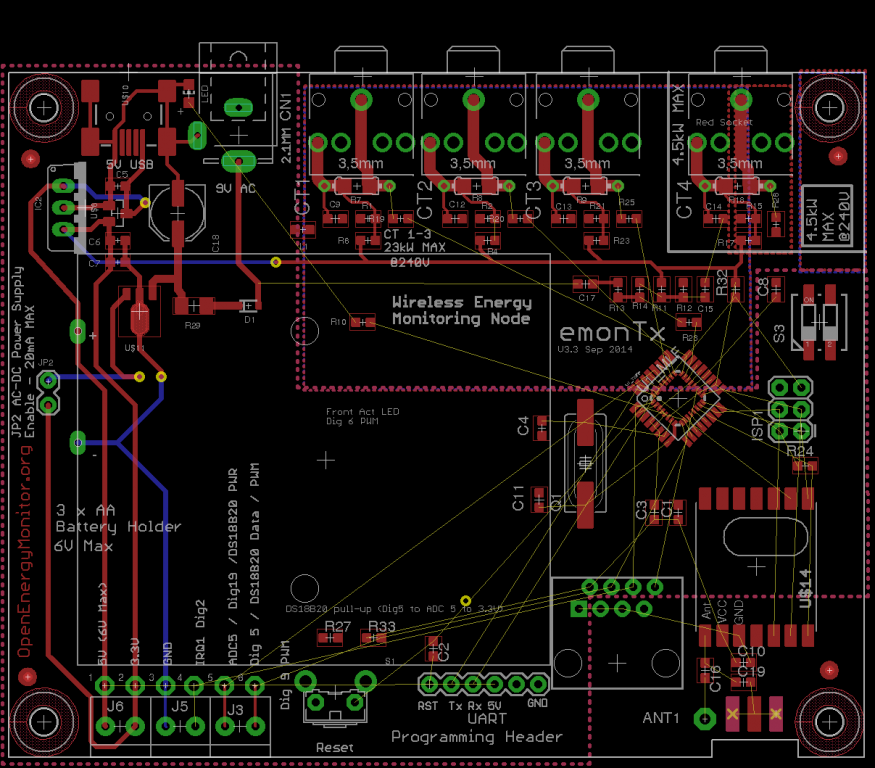
Task: Click the C16 capacitor label
Action: 715,679
